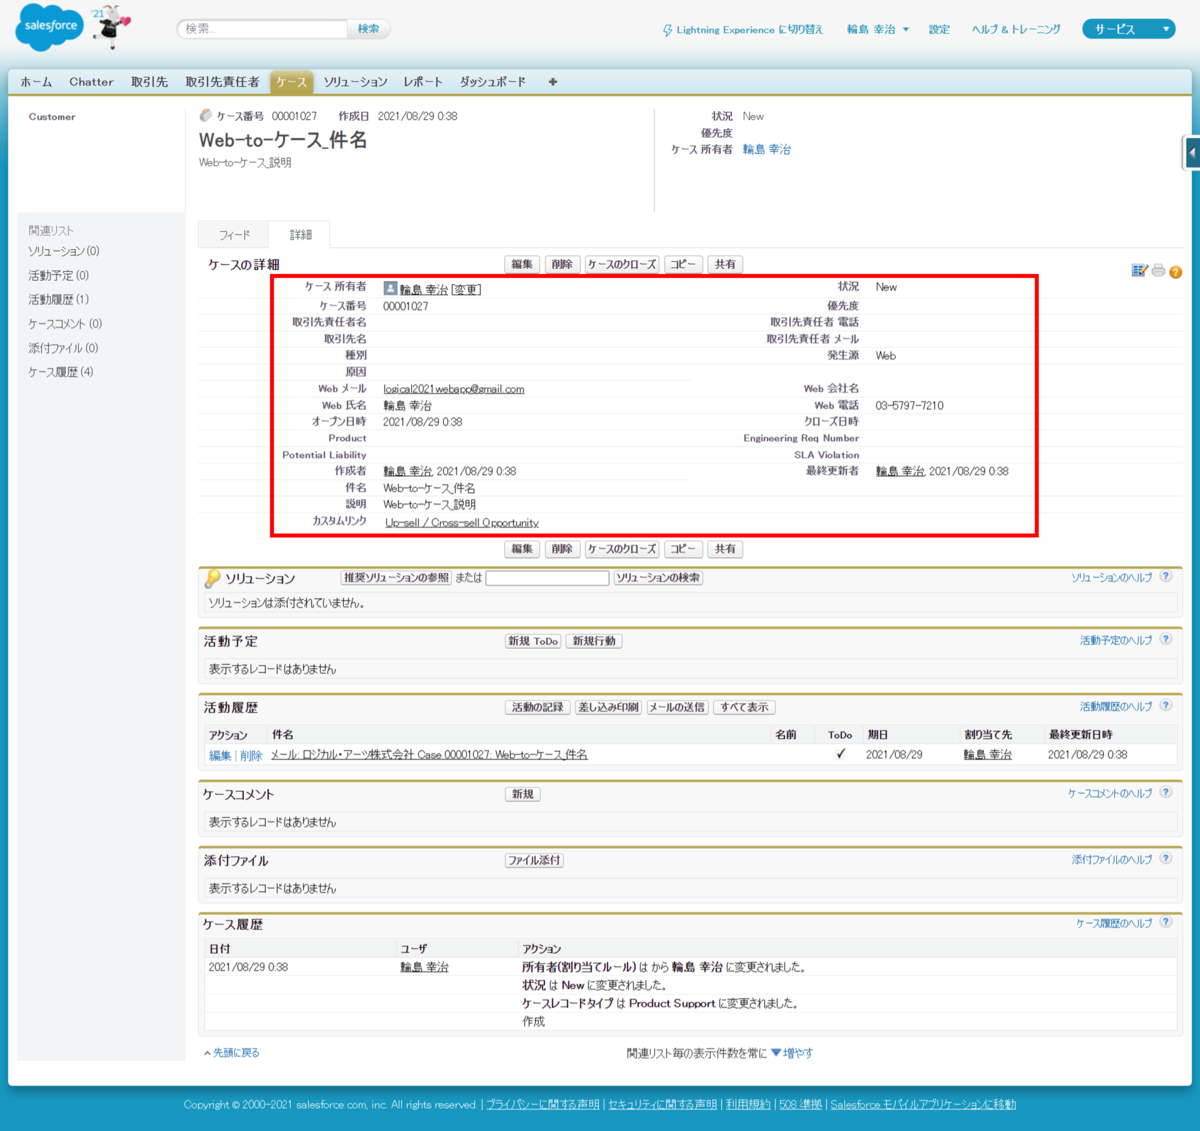Click the top 削除 button
The height and width of the screenshot is (1131, 1200).
pos(562,265)
